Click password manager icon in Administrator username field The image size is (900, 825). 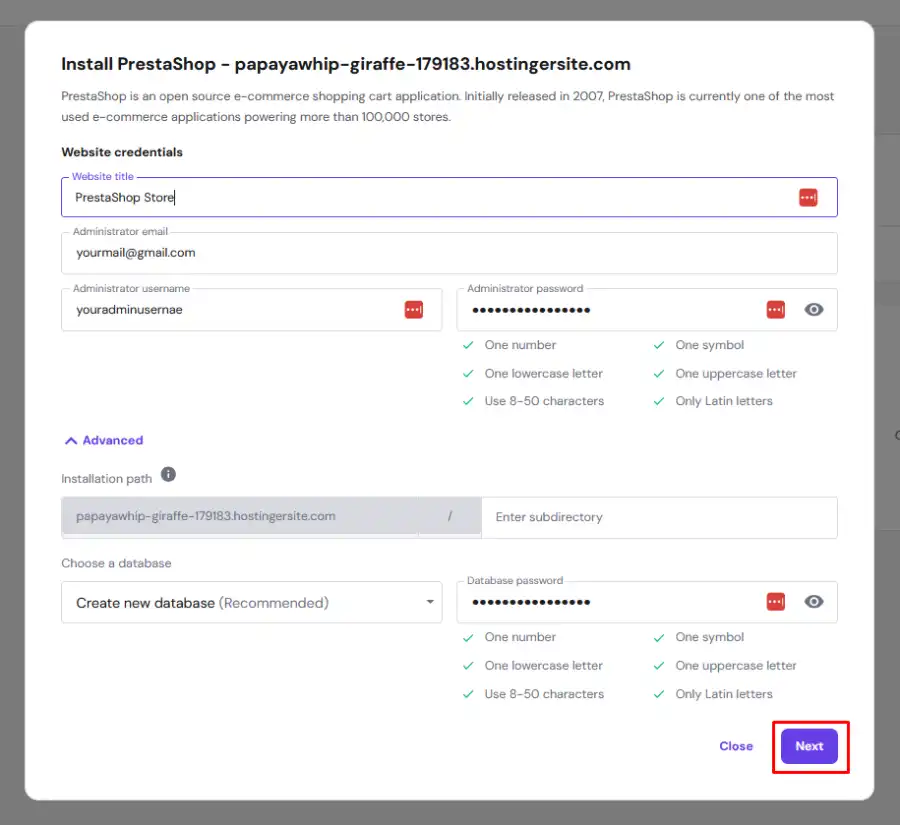[x=413, y=309]
